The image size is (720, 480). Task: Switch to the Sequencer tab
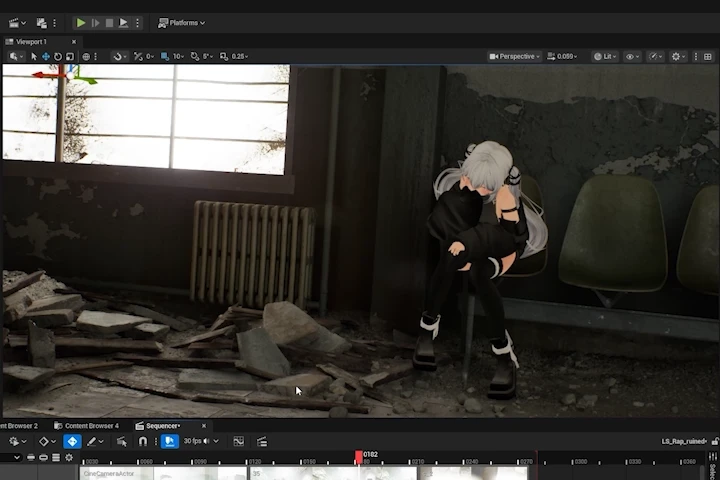click(163, 426)
